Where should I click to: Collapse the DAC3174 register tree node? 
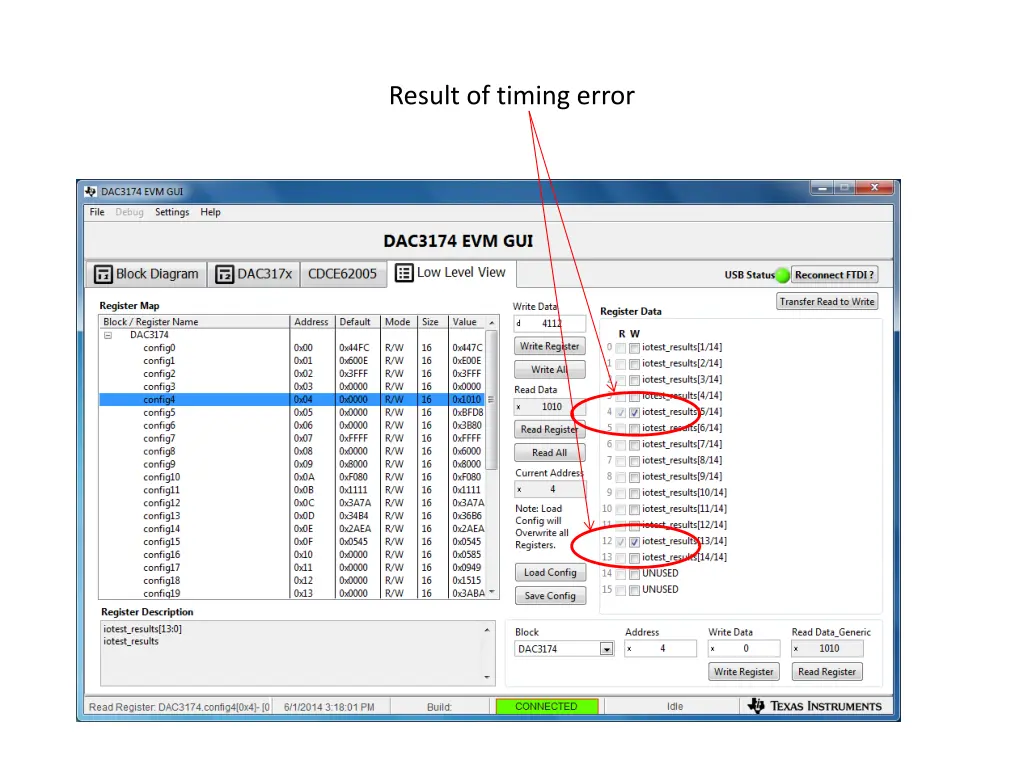coord(108,334)
